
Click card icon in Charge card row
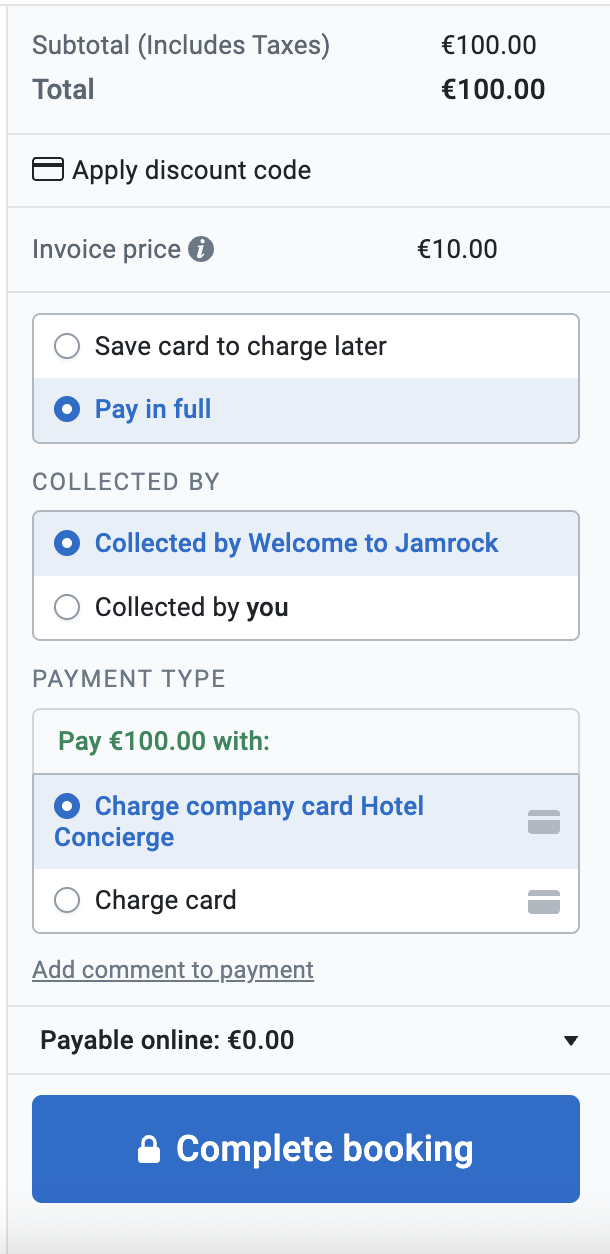click(544, 901)
